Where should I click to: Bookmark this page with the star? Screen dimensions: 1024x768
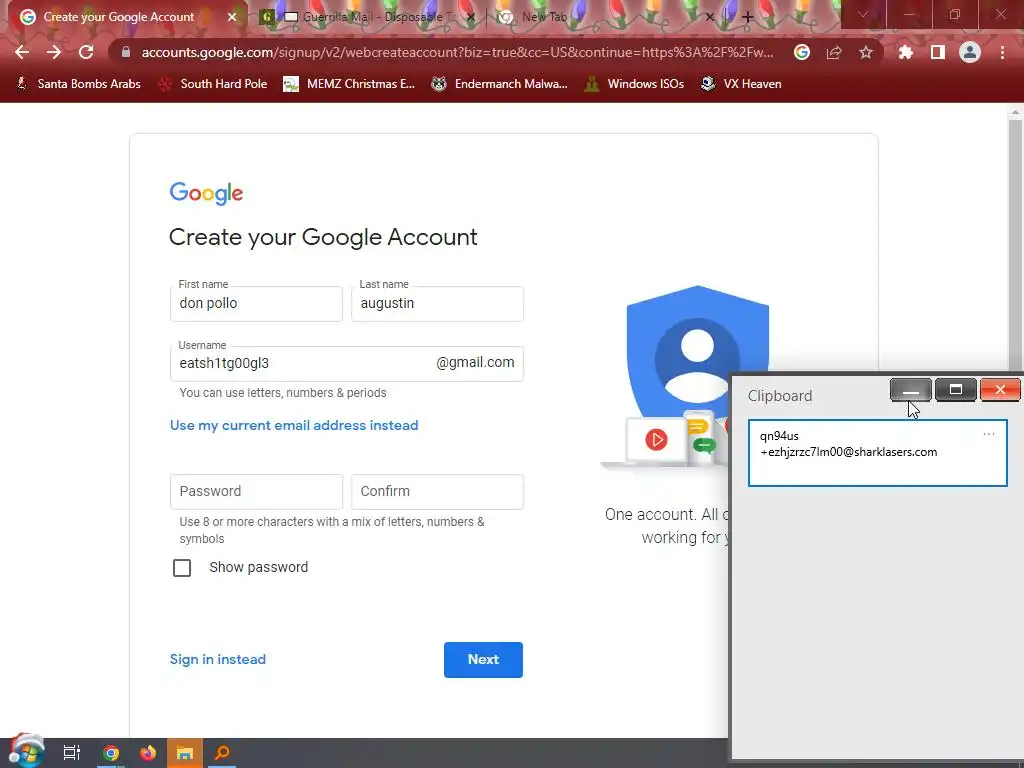pyautogui.click(x=866, y=52)
